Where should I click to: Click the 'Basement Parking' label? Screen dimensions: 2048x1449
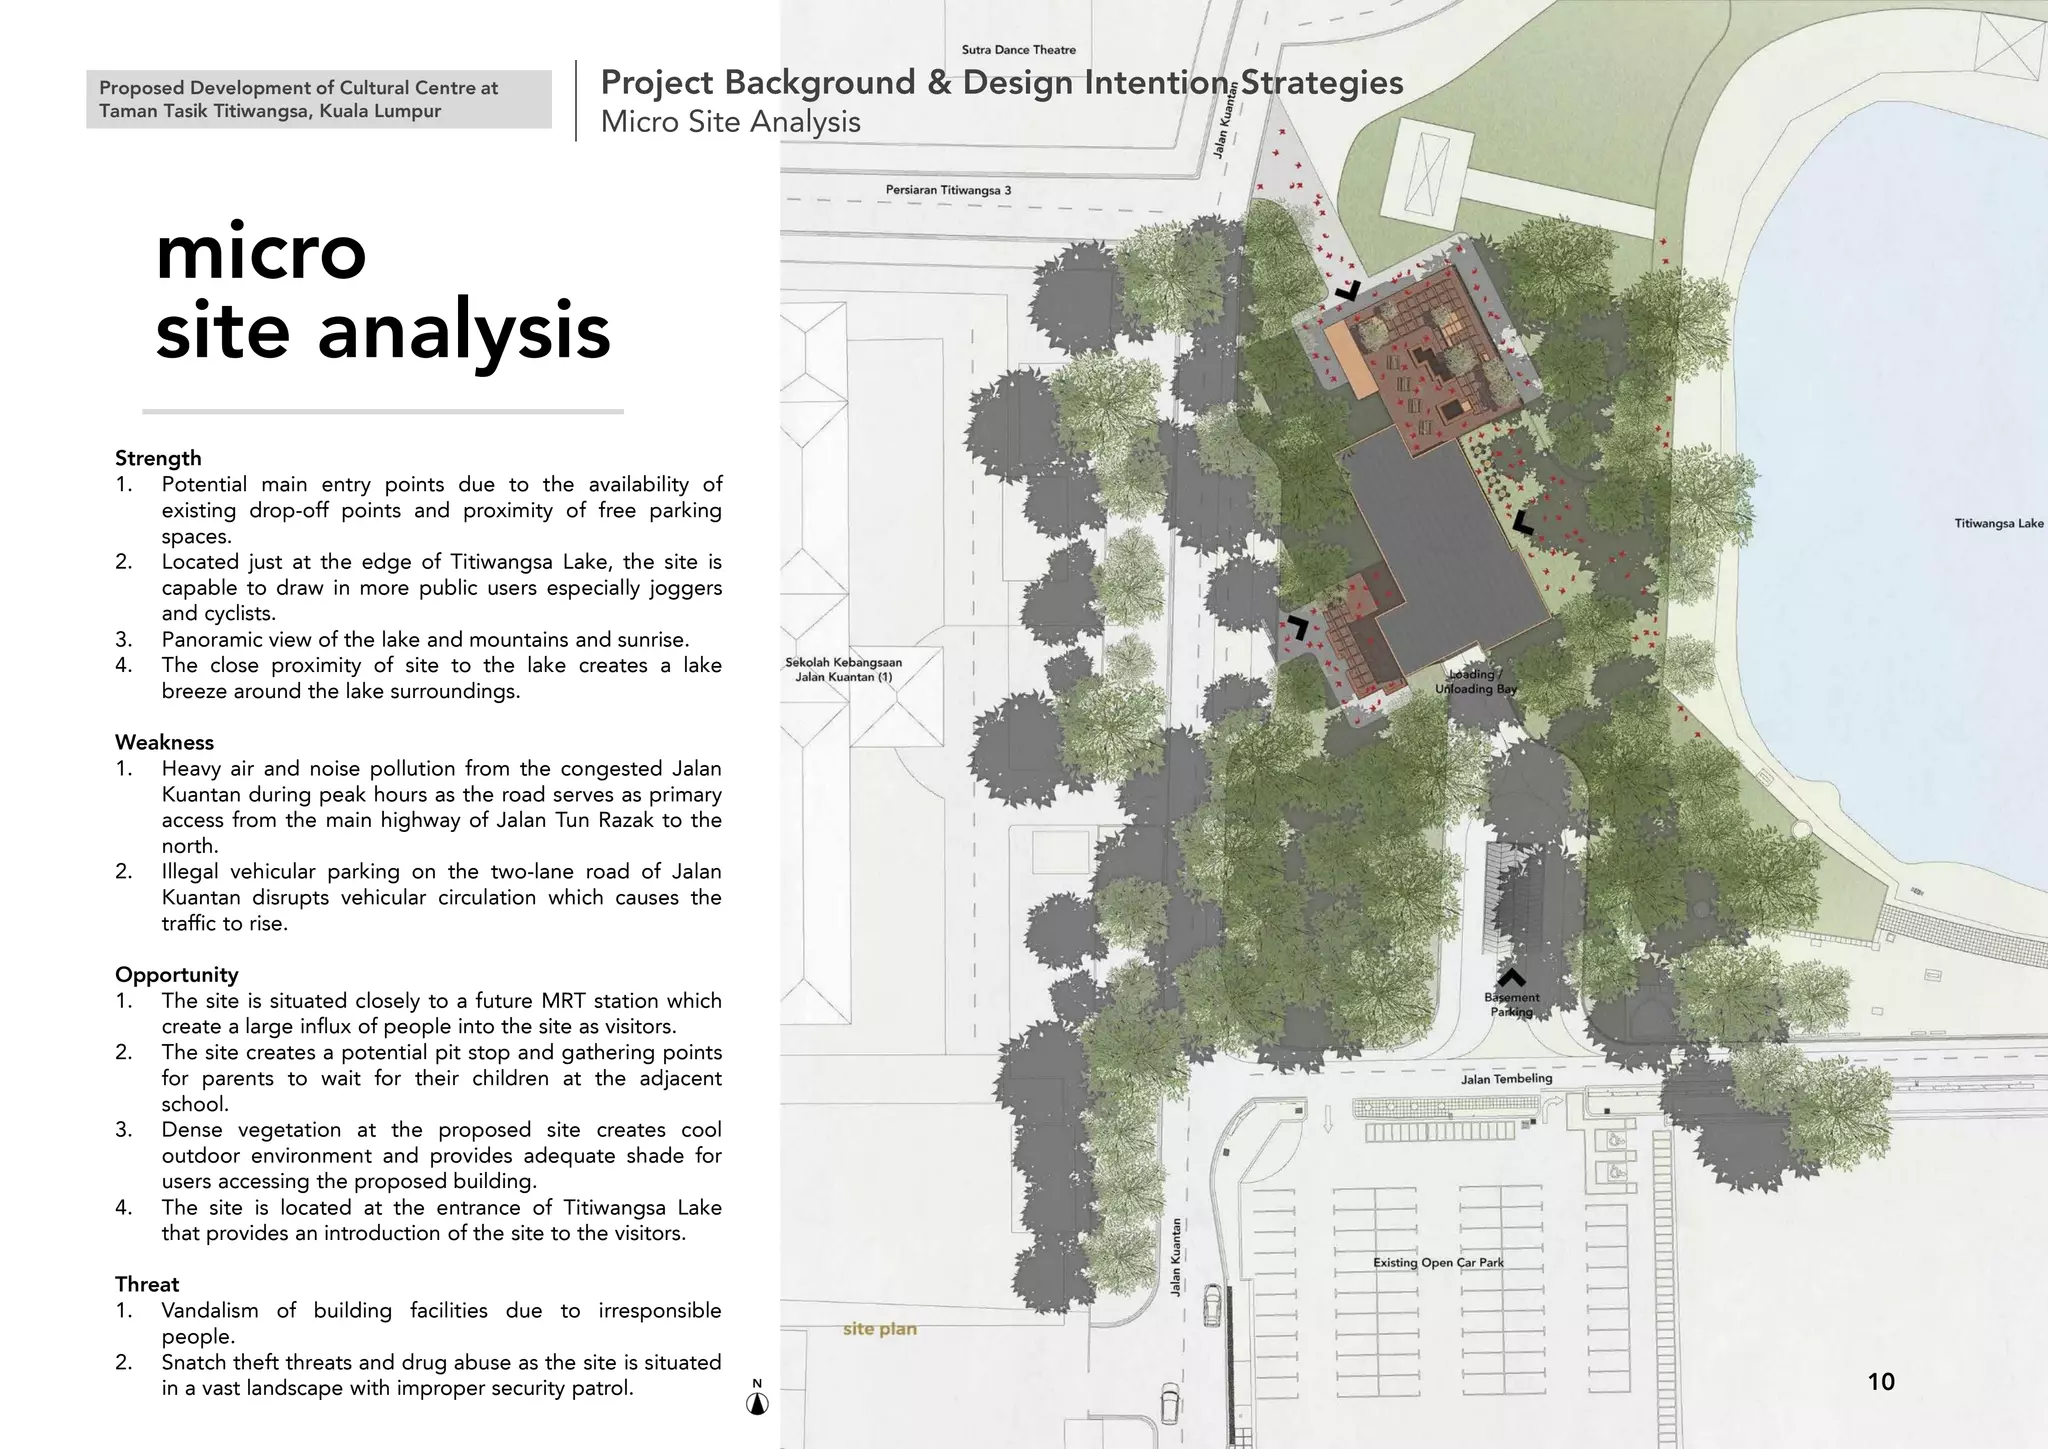point(1512,1004)
